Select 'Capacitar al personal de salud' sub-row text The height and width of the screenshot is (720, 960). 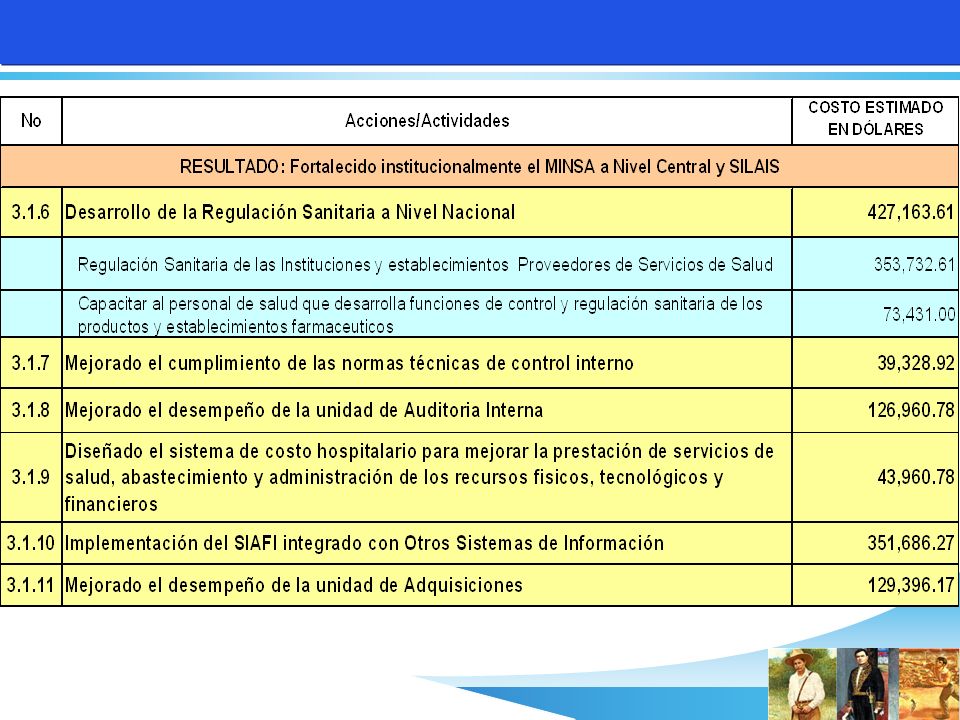coord(420,315)
